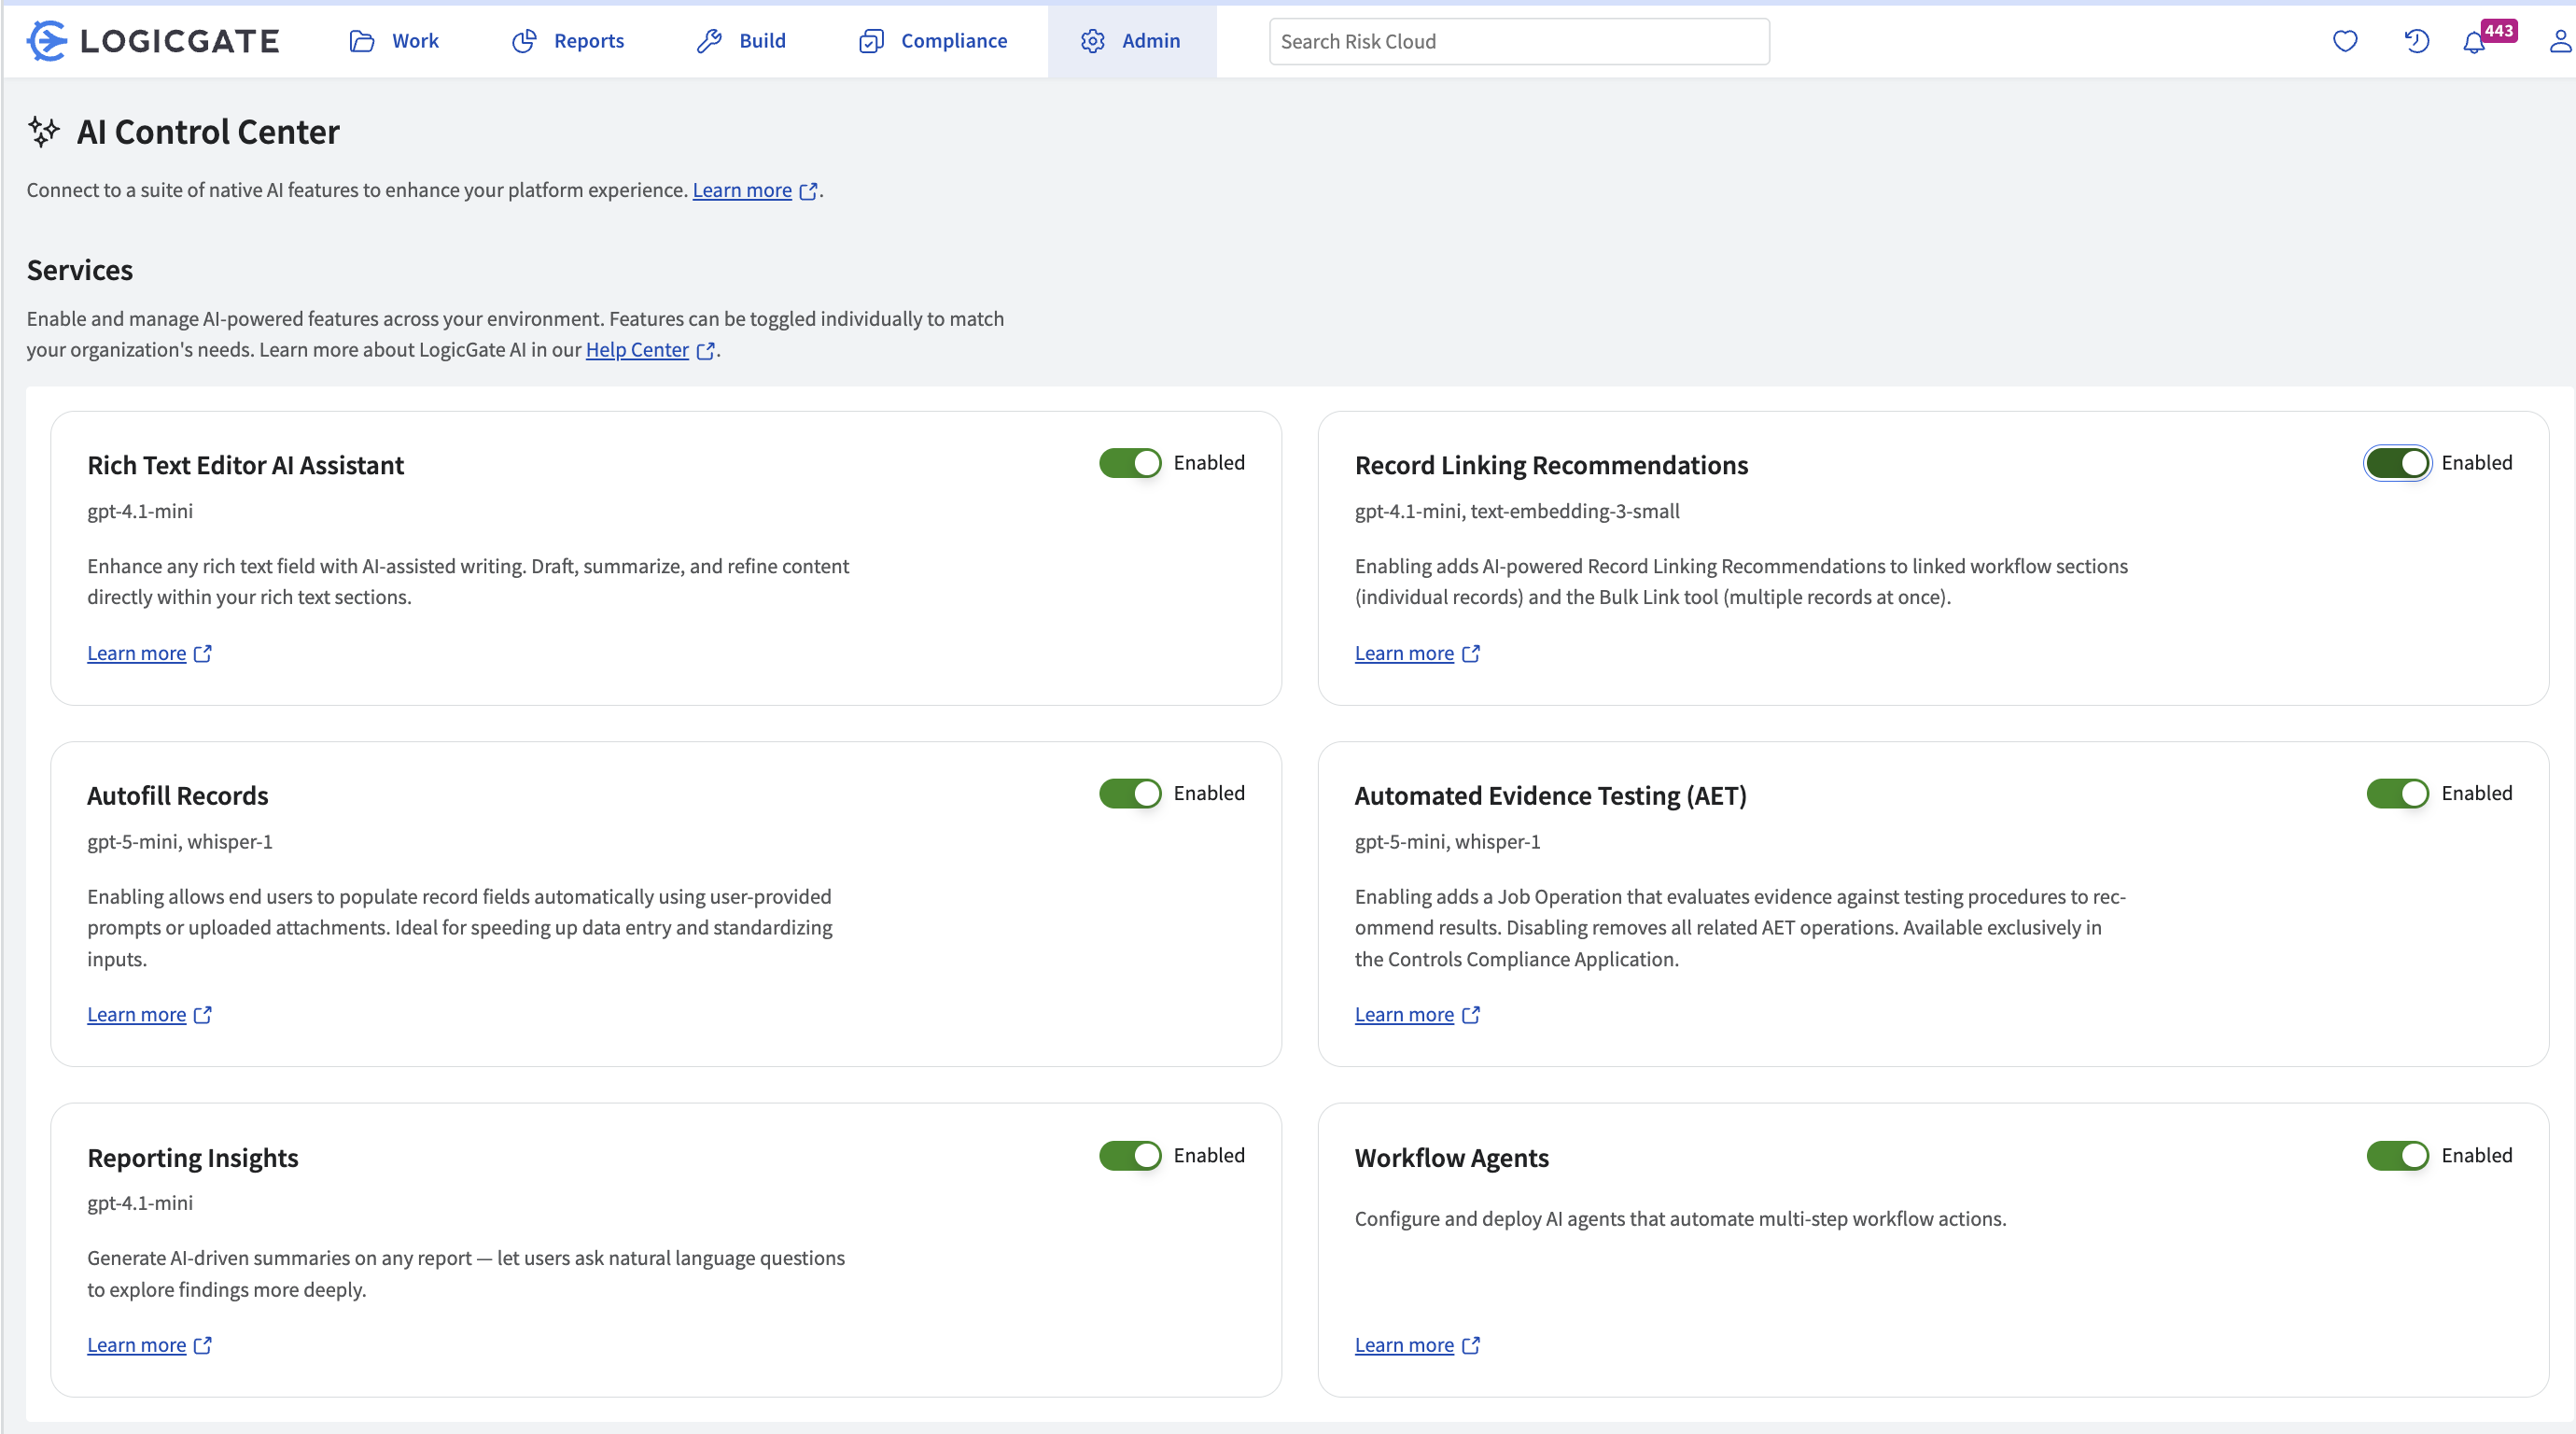Open Learn more for Automated Evidence Testing

tap(1404, 1014)
